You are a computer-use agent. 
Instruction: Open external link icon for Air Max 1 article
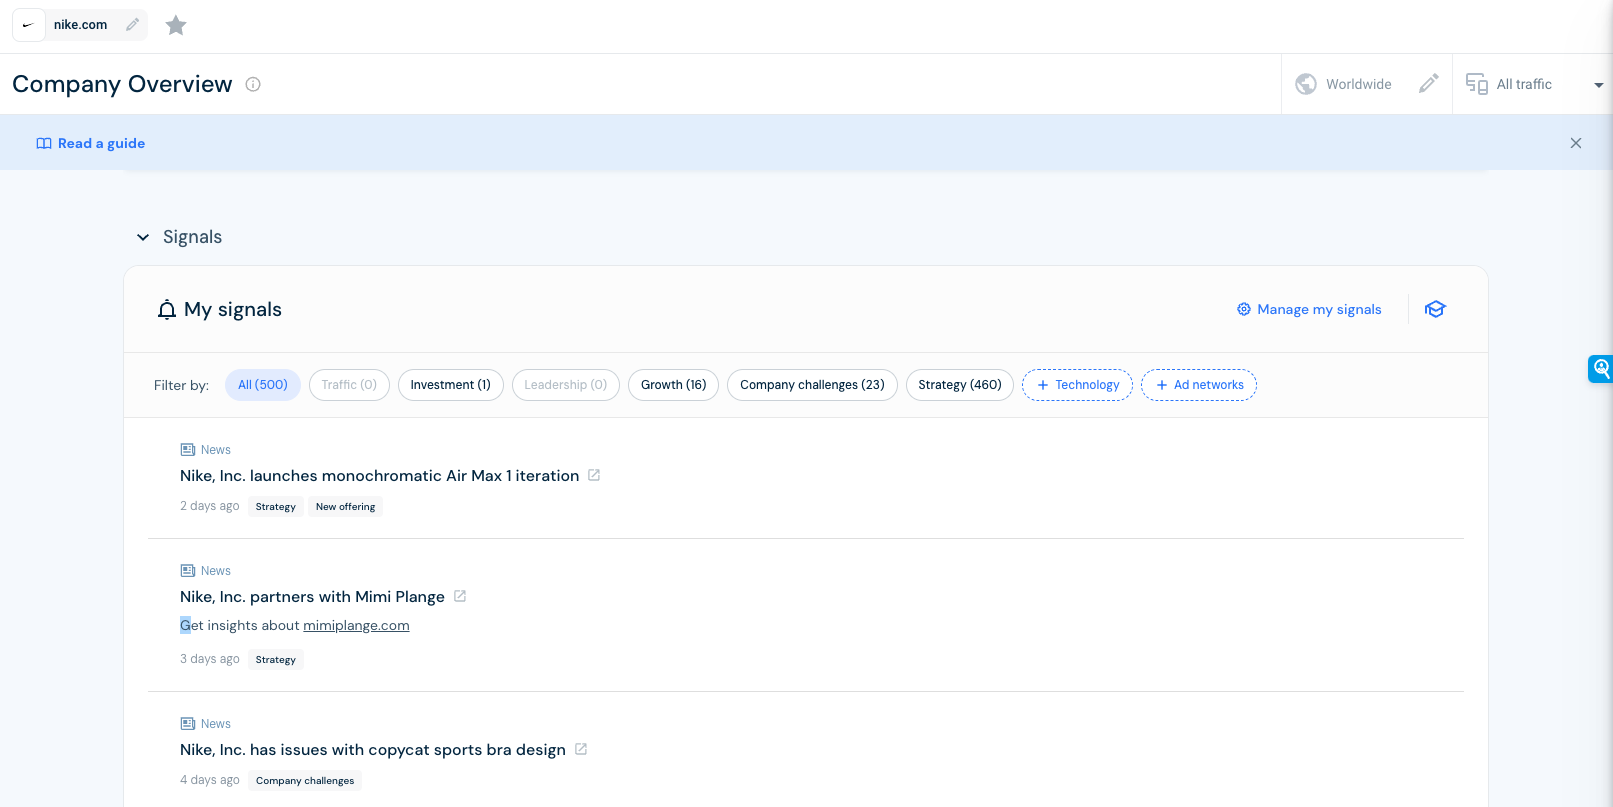click(x=594, y=475)
